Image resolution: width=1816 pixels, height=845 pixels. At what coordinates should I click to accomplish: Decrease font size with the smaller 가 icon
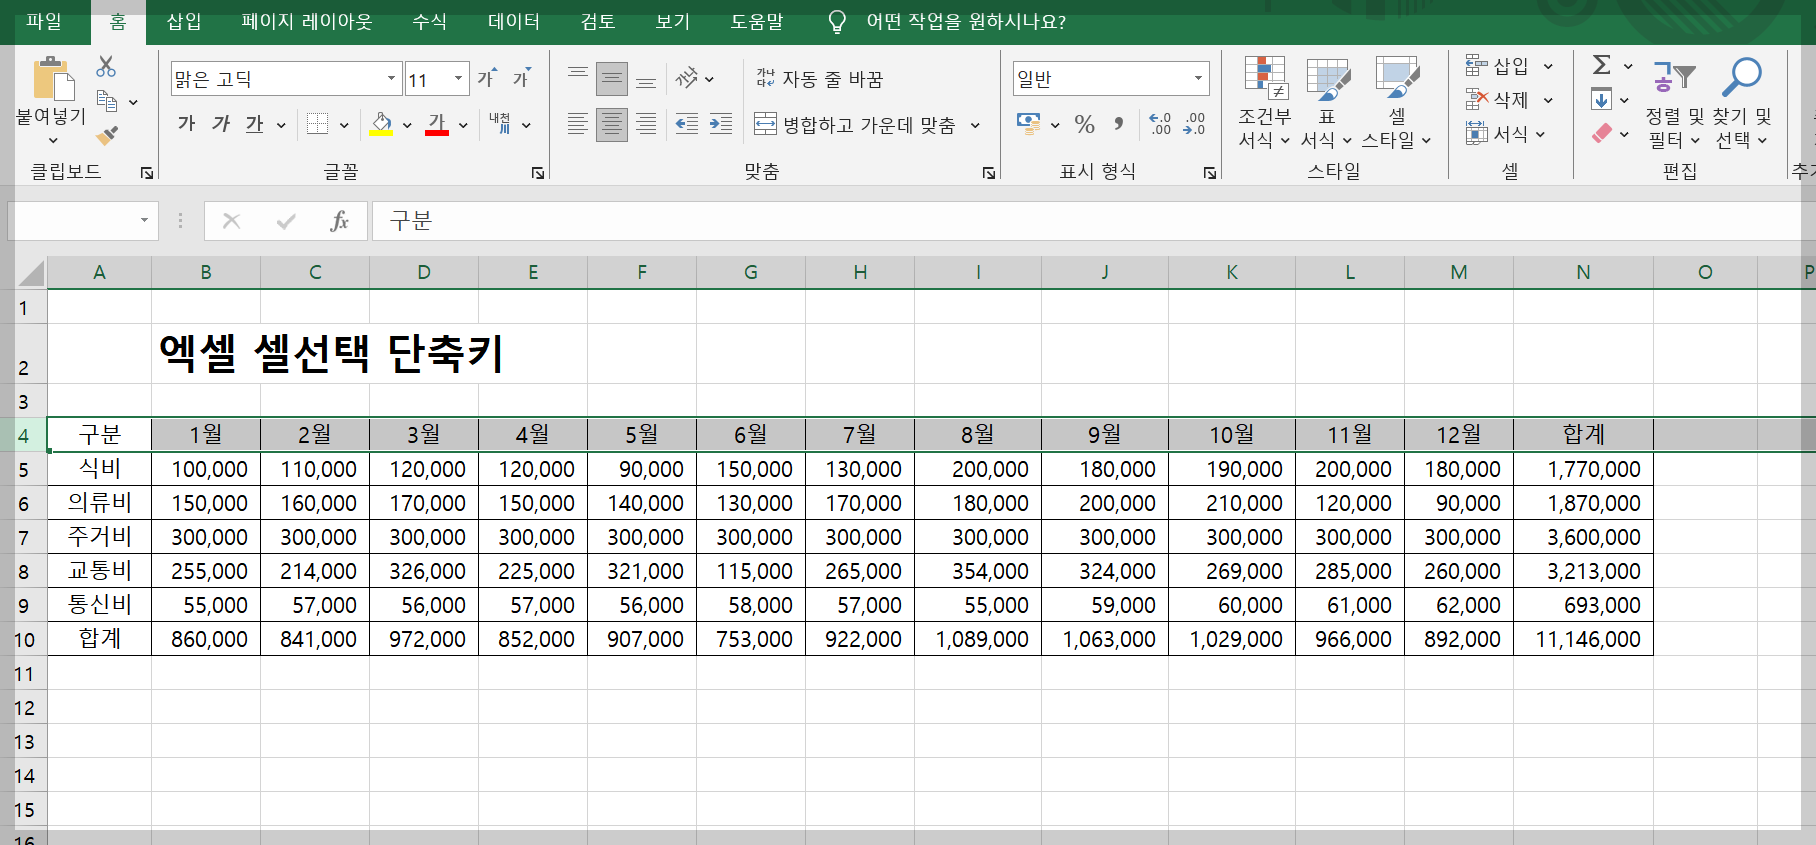(x=521, y=78)
